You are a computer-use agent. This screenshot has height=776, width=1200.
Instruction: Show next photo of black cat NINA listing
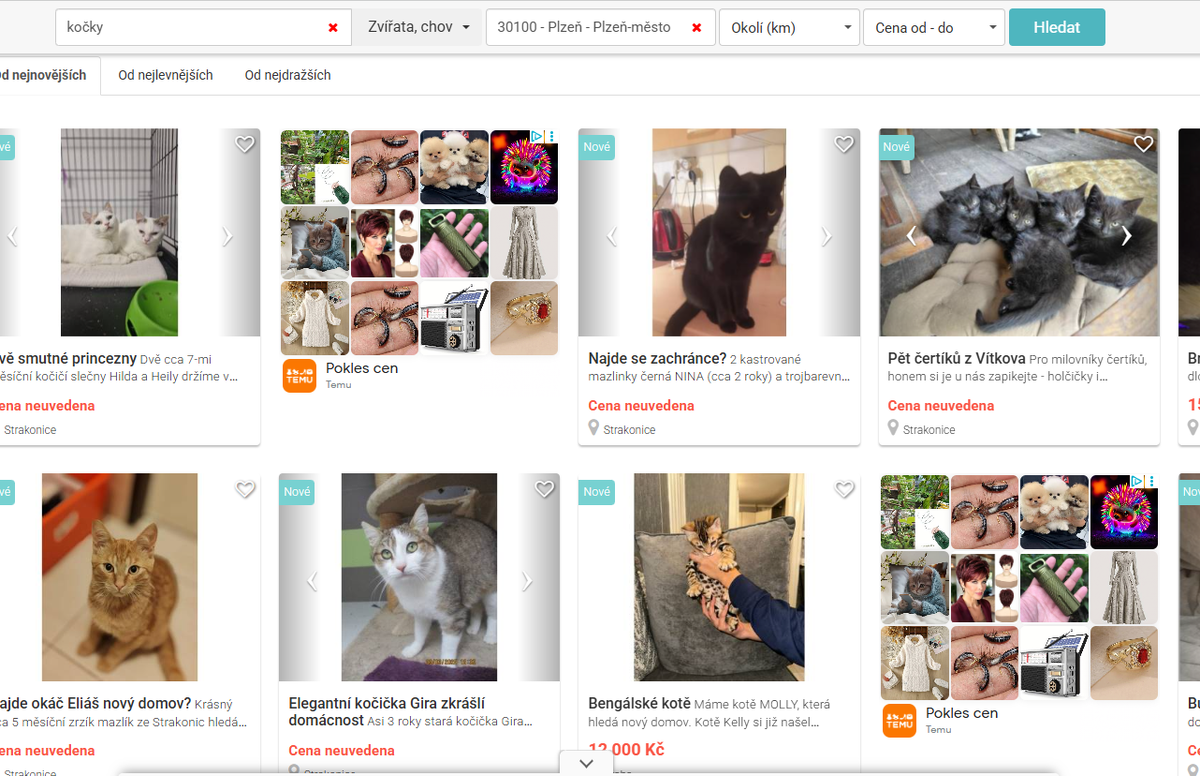coord(826,236)
